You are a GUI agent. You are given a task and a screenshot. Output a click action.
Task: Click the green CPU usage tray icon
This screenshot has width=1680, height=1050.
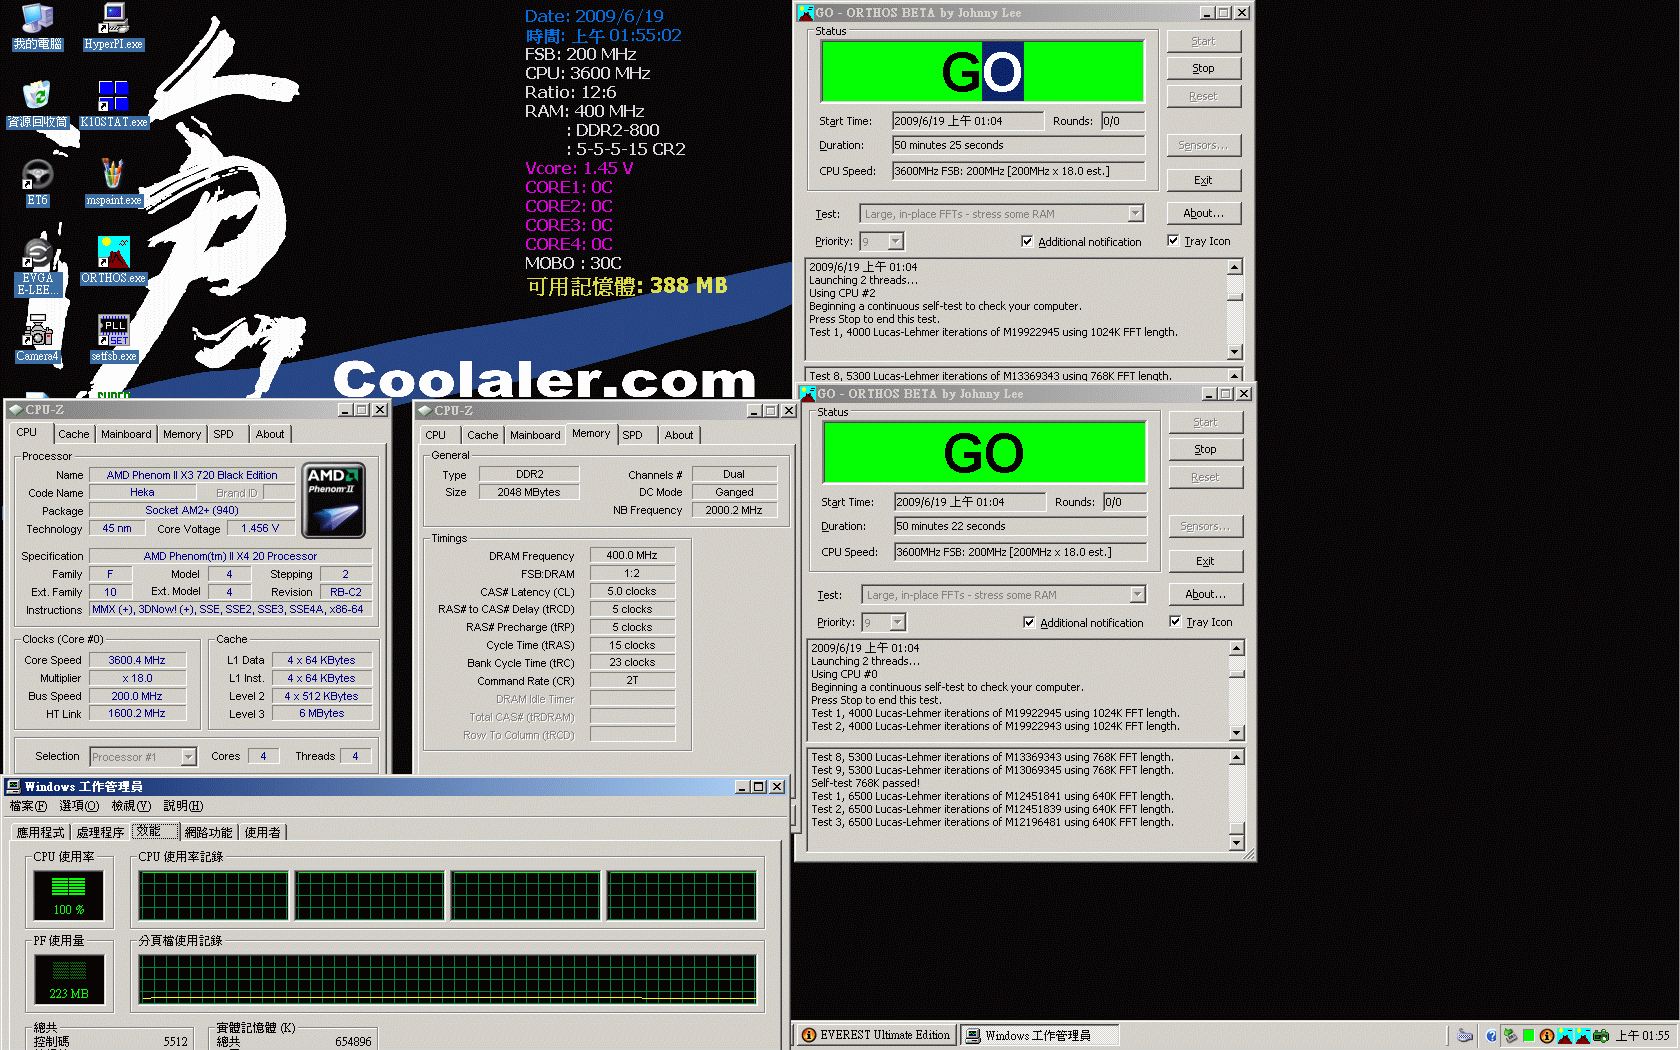(x=1528, y=1036)
